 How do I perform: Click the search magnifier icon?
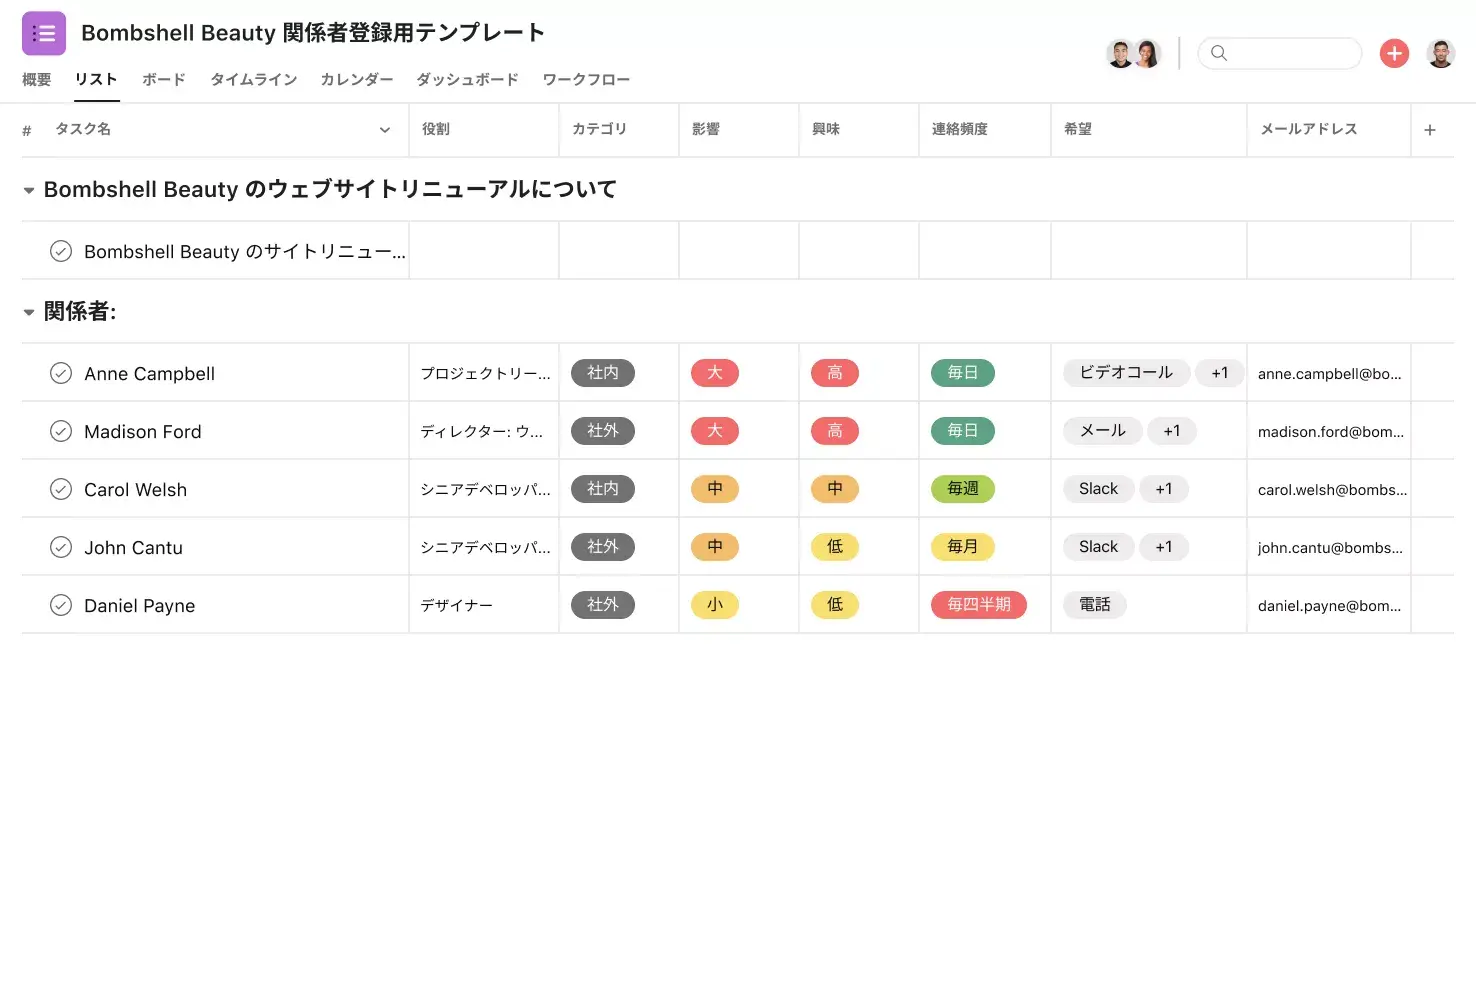click(x=1218, y=53)
